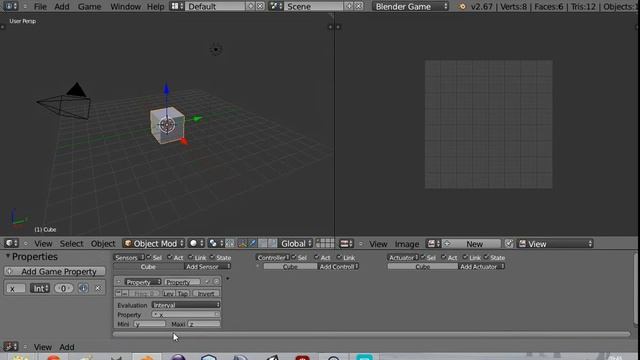This screenshot has height=360, width=640.
Task: Open the Image menu in UV editor
Action: [x=407, y=244]
